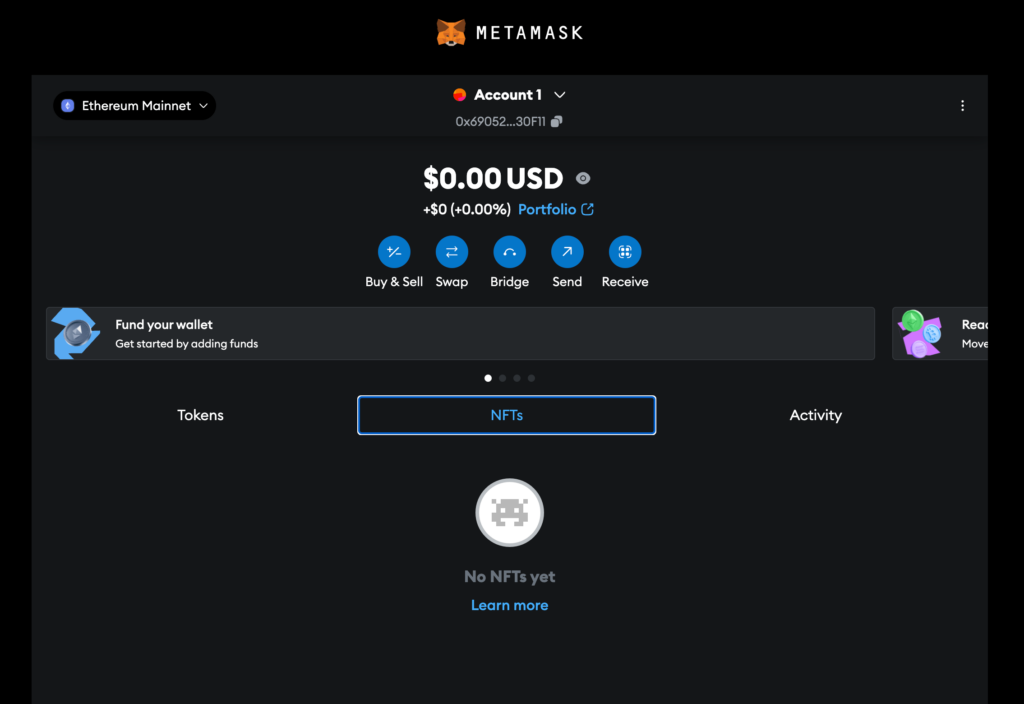Click the Receive QR icon

click(x=625, y=251)
